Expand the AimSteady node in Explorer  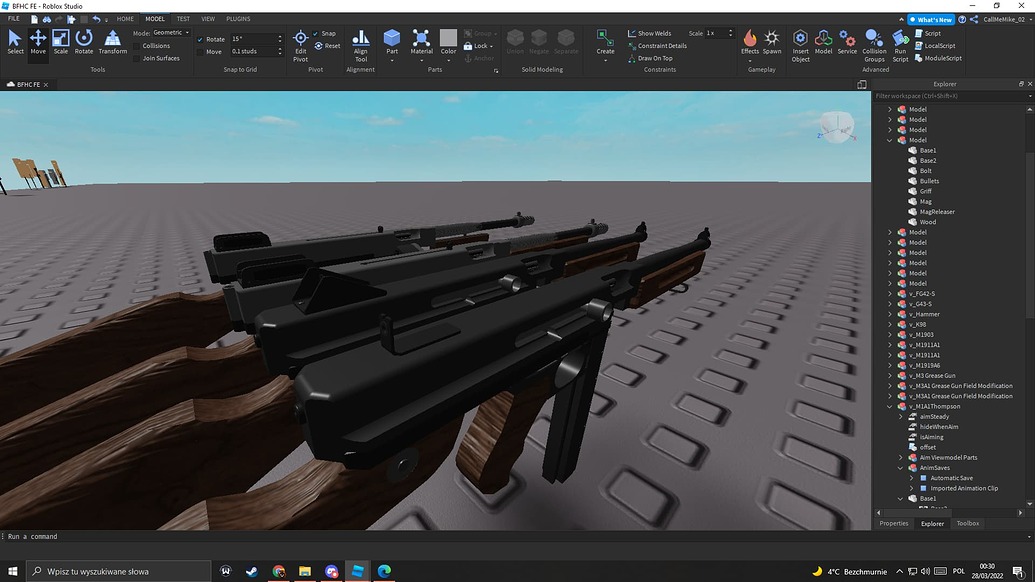pos(899,416)
